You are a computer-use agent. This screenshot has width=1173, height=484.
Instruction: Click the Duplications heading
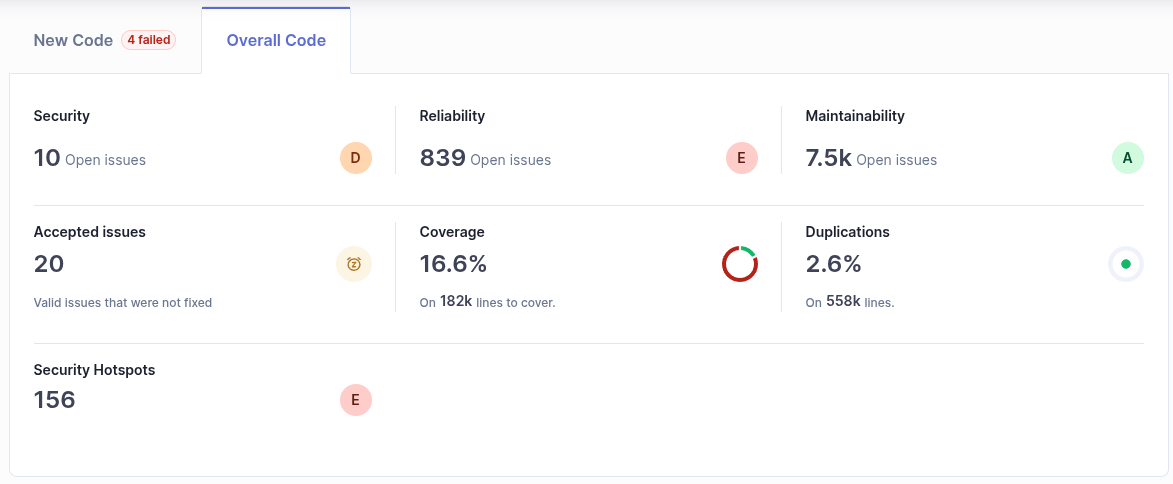point(848,232)
